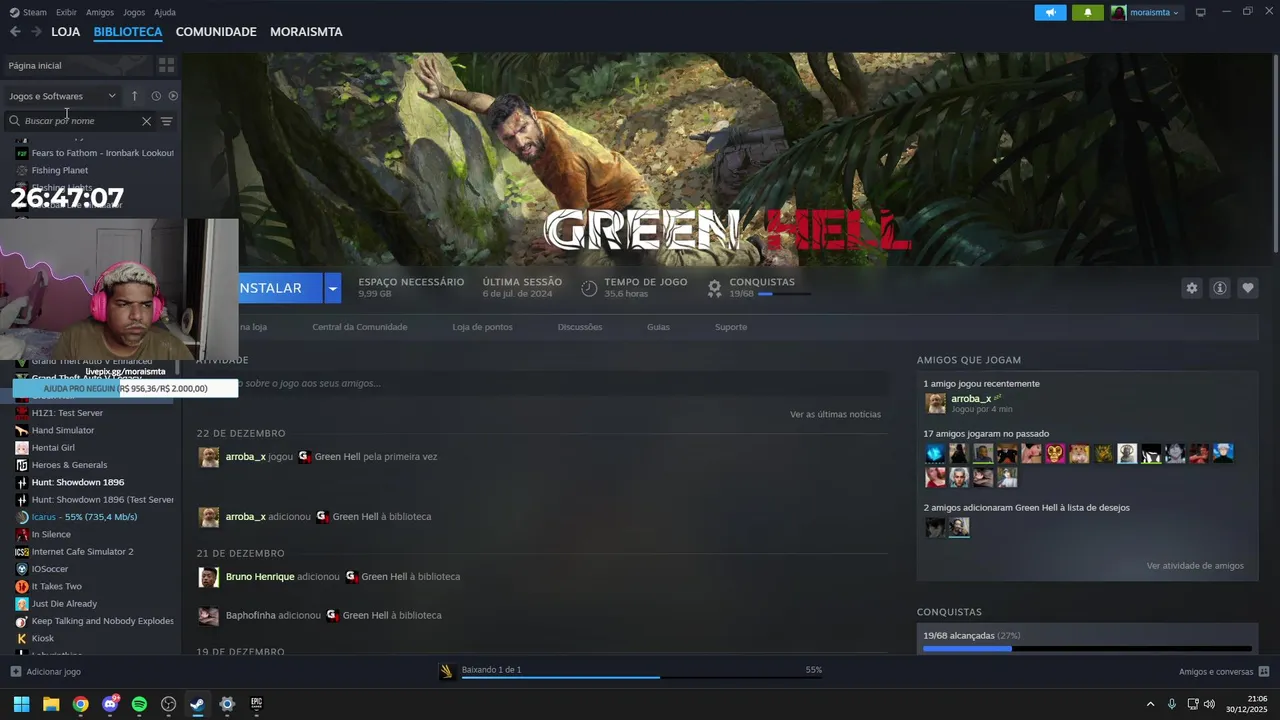Open the Suporte tab
The height and width of the screenshot is (720, 1280).
click(x=731, y=327)
